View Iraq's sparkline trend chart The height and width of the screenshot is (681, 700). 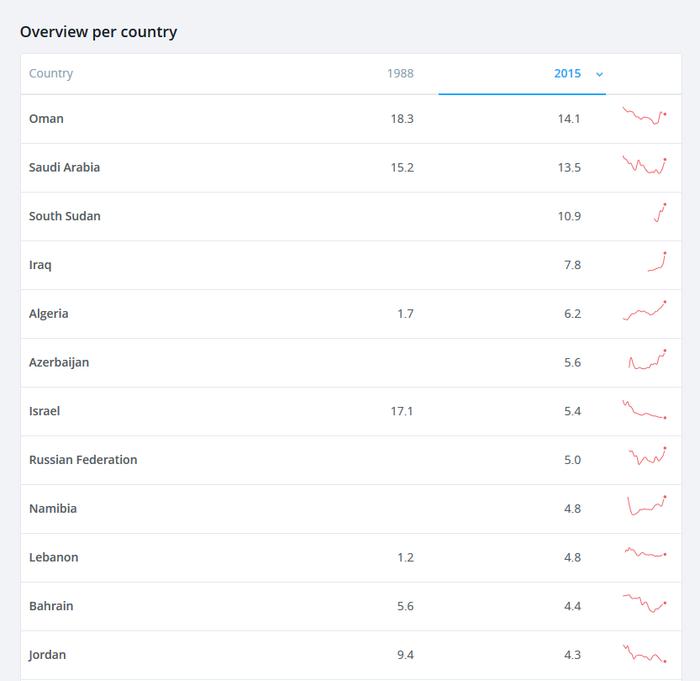657,262
